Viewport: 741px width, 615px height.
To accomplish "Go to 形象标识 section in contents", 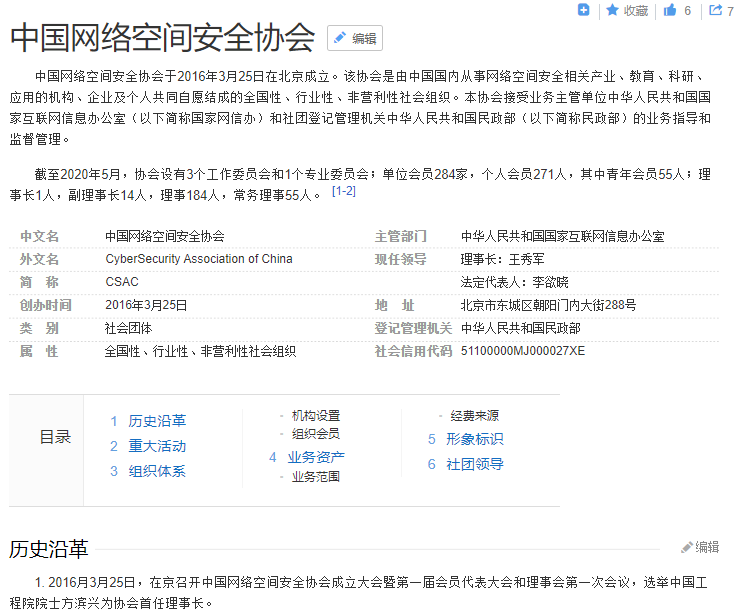I will (x=474, y=439).
